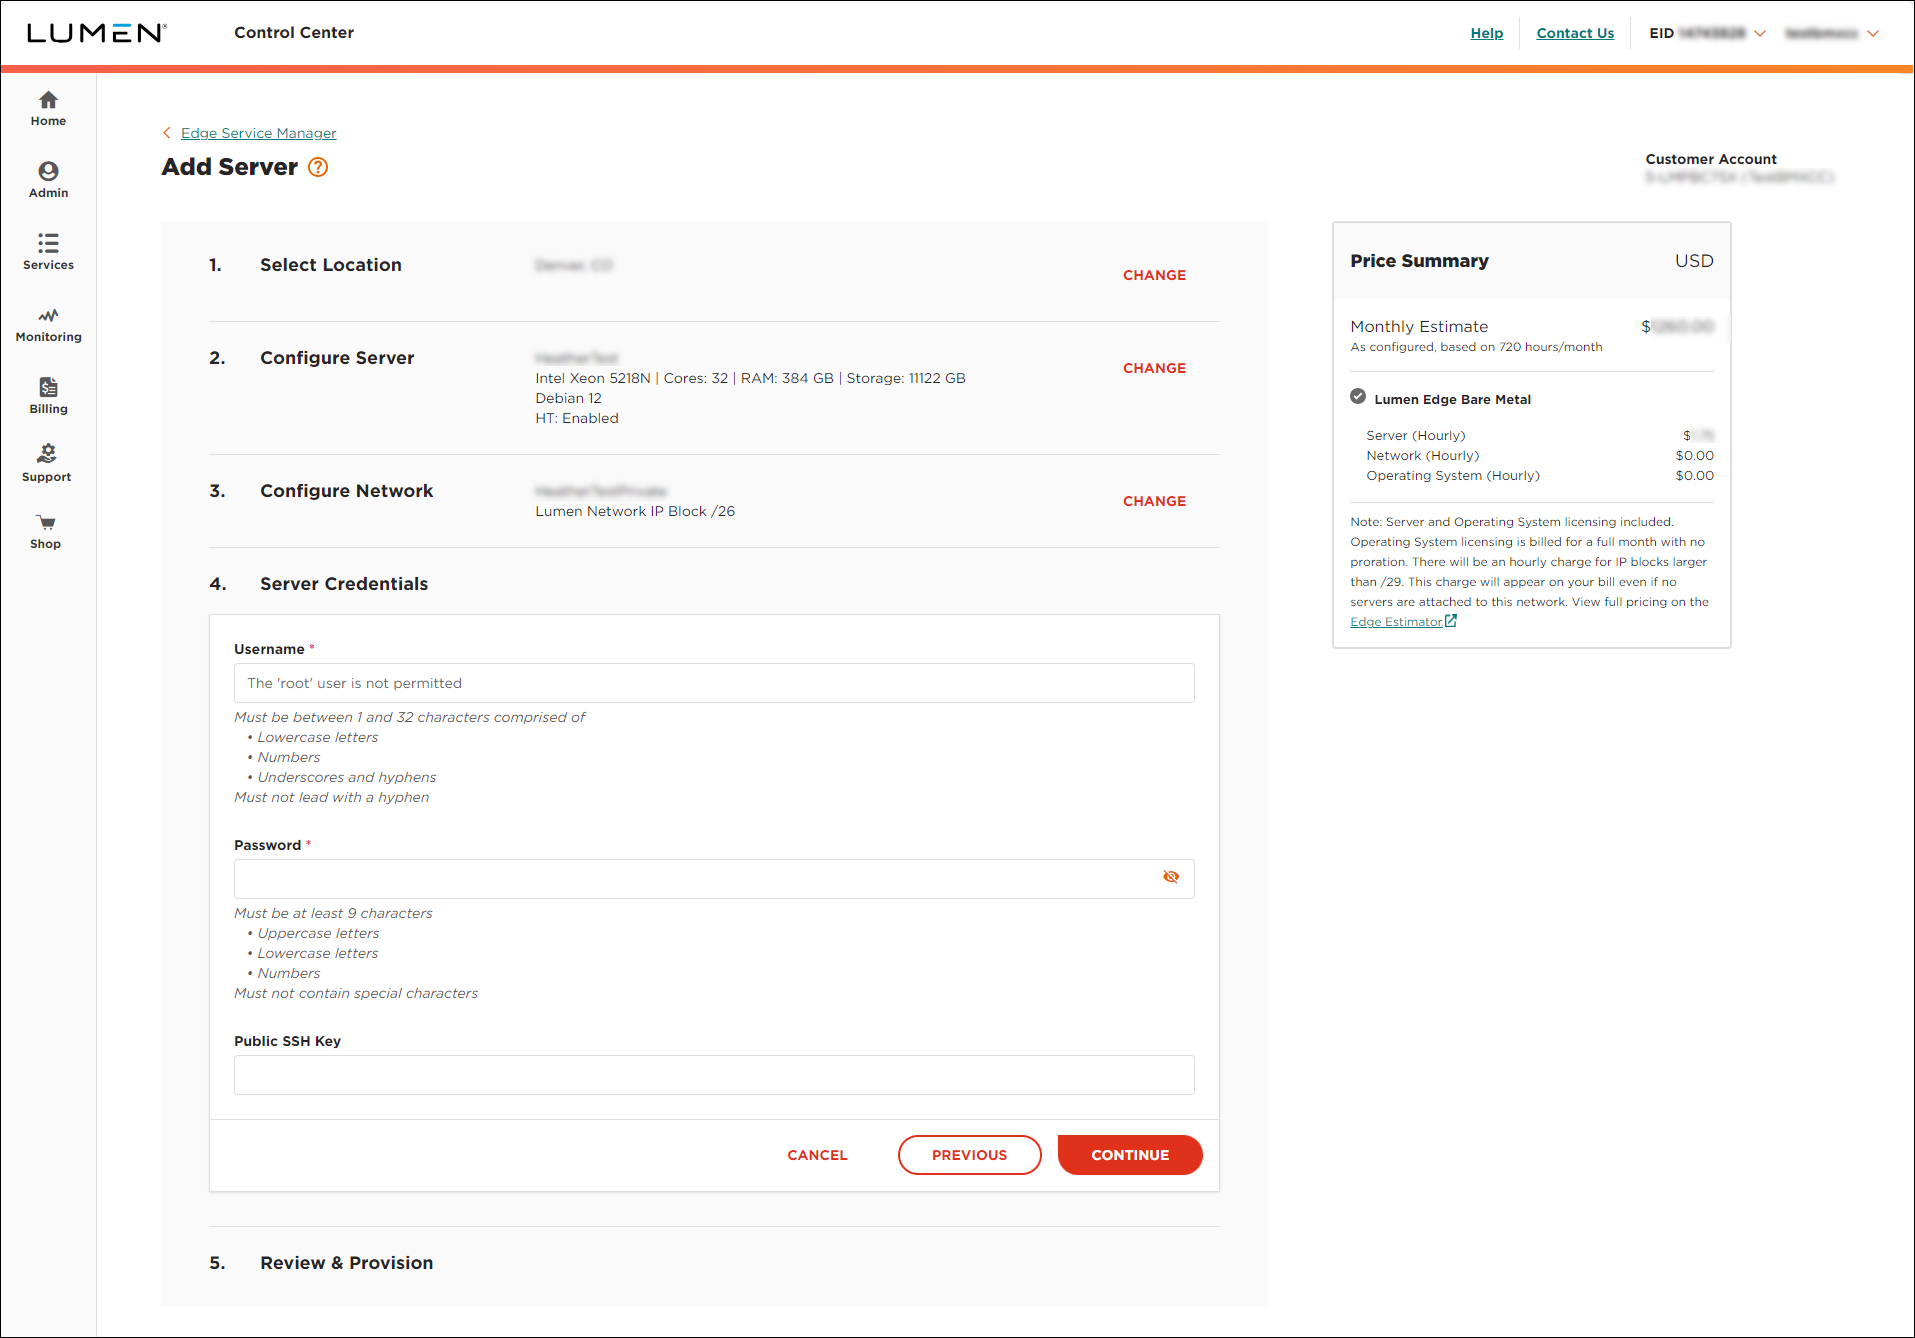Open the Home sidebar icon
This screenshot has height=1338, width=1915.
coord(48,100)
